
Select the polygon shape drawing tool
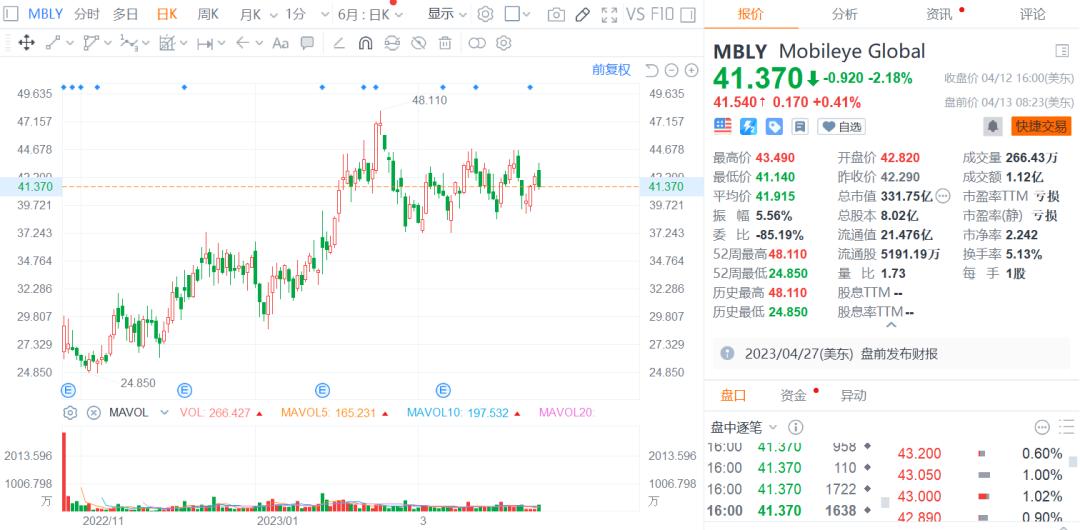[91, 43]
